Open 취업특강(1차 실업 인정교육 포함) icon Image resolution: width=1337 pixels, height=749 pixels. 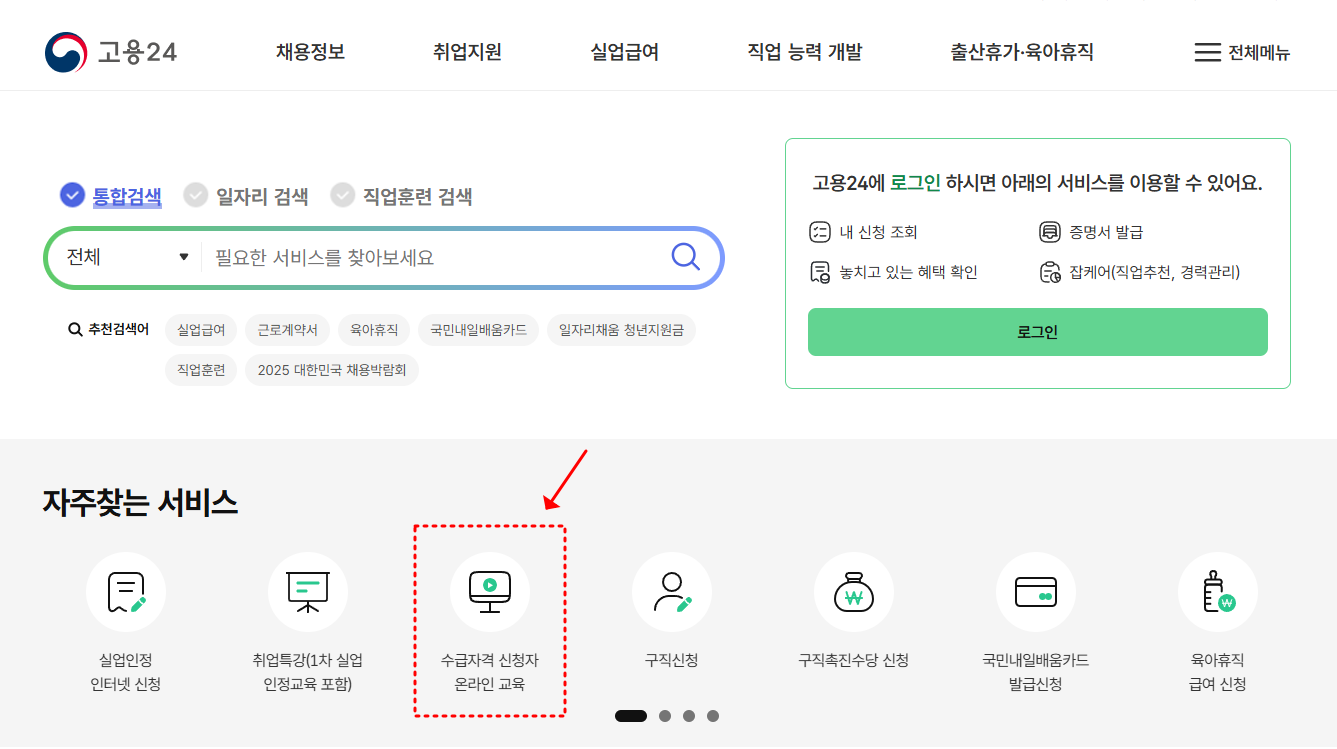coord(307,591)
